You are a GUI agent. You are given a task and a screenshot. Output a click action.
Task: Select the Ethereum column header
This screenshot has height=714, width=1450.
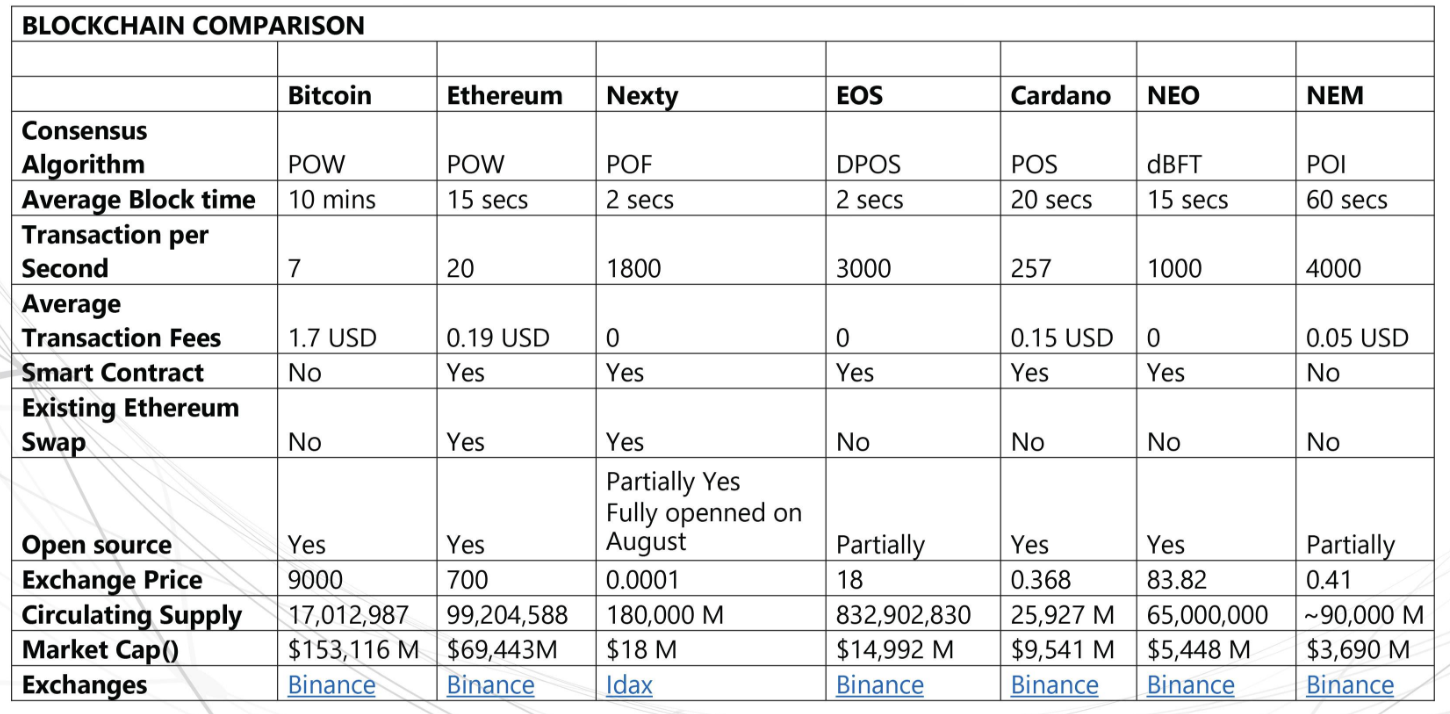pyautogui.click(x=504, y=95)
